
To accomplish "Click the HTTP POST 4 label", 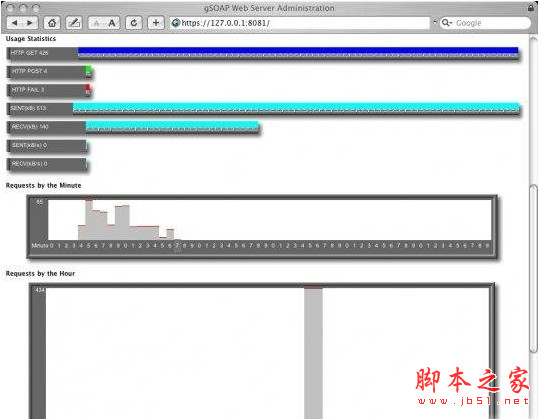I will click(29, 71).
